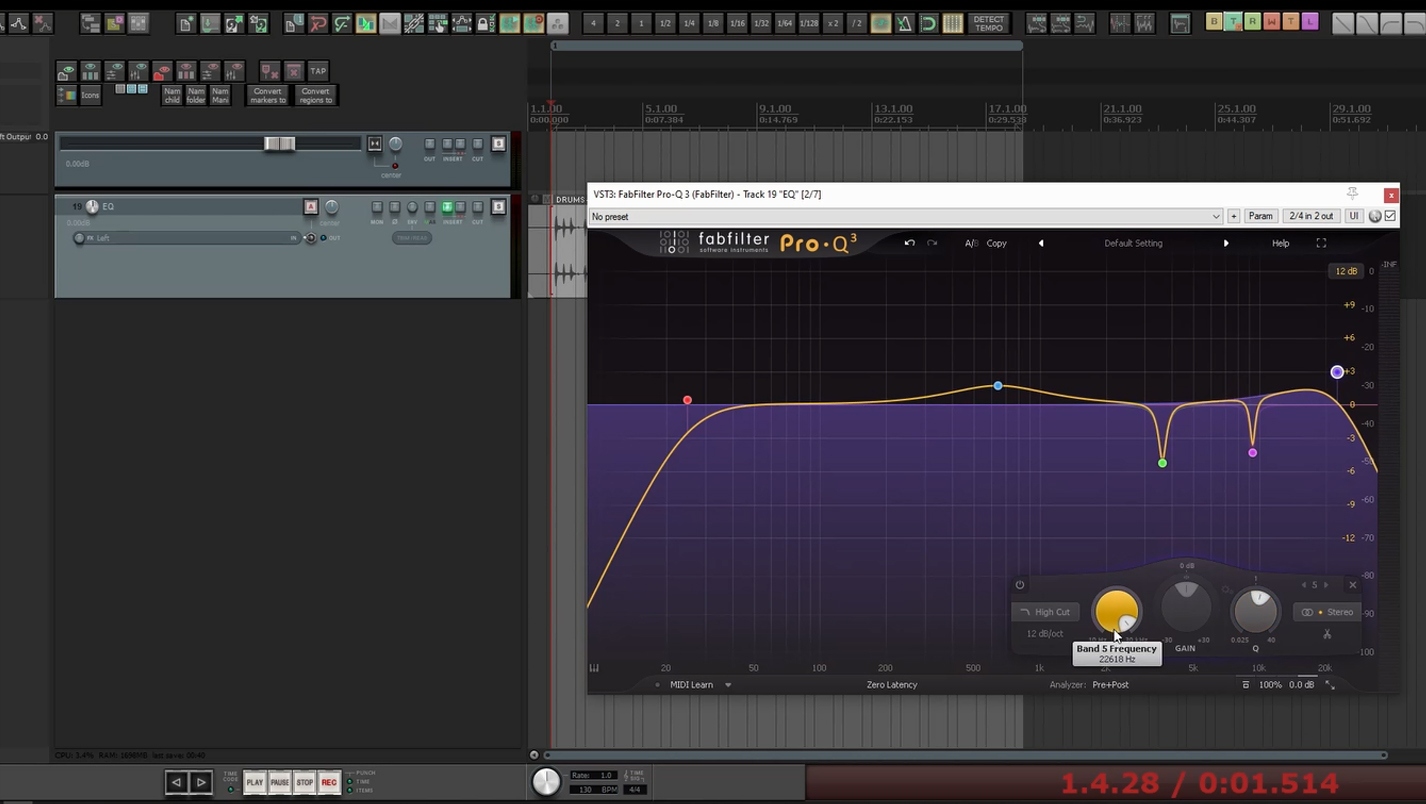Select 1/4 grid division button

(x=689, y=23)
